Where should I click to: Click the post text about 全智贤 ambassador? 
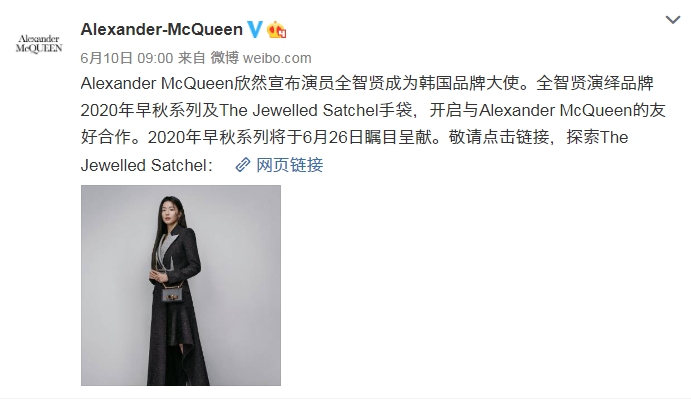(373, 123)
